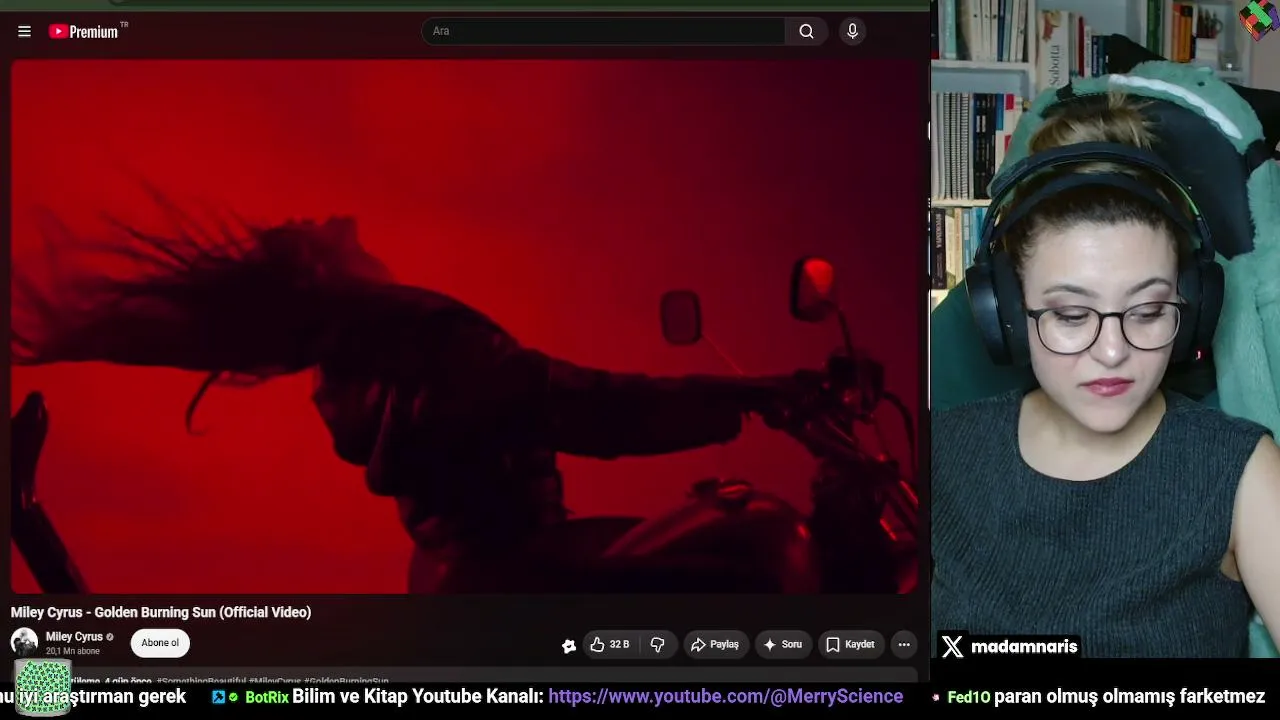Dislike the Golden Burning Sun video
The width and height of the screenshot is (1280, 720).
[657, 645]
